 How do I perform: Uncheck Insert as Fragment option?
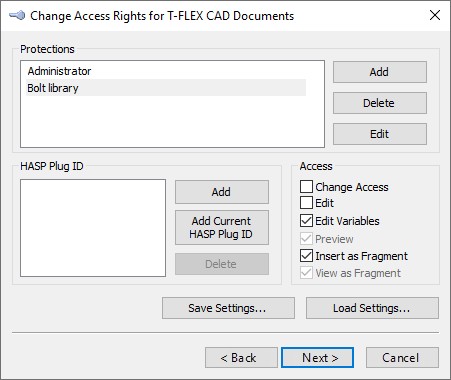pyautogui.click(x=306, y=256)
